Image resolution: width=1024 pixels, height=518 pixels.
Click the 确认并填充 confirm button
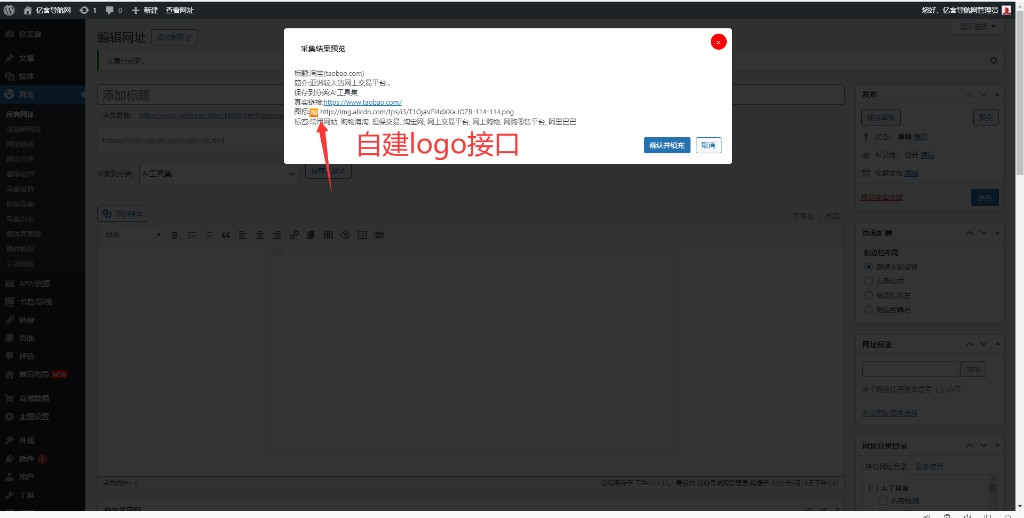pyautogui.click(x=667, y=145)
